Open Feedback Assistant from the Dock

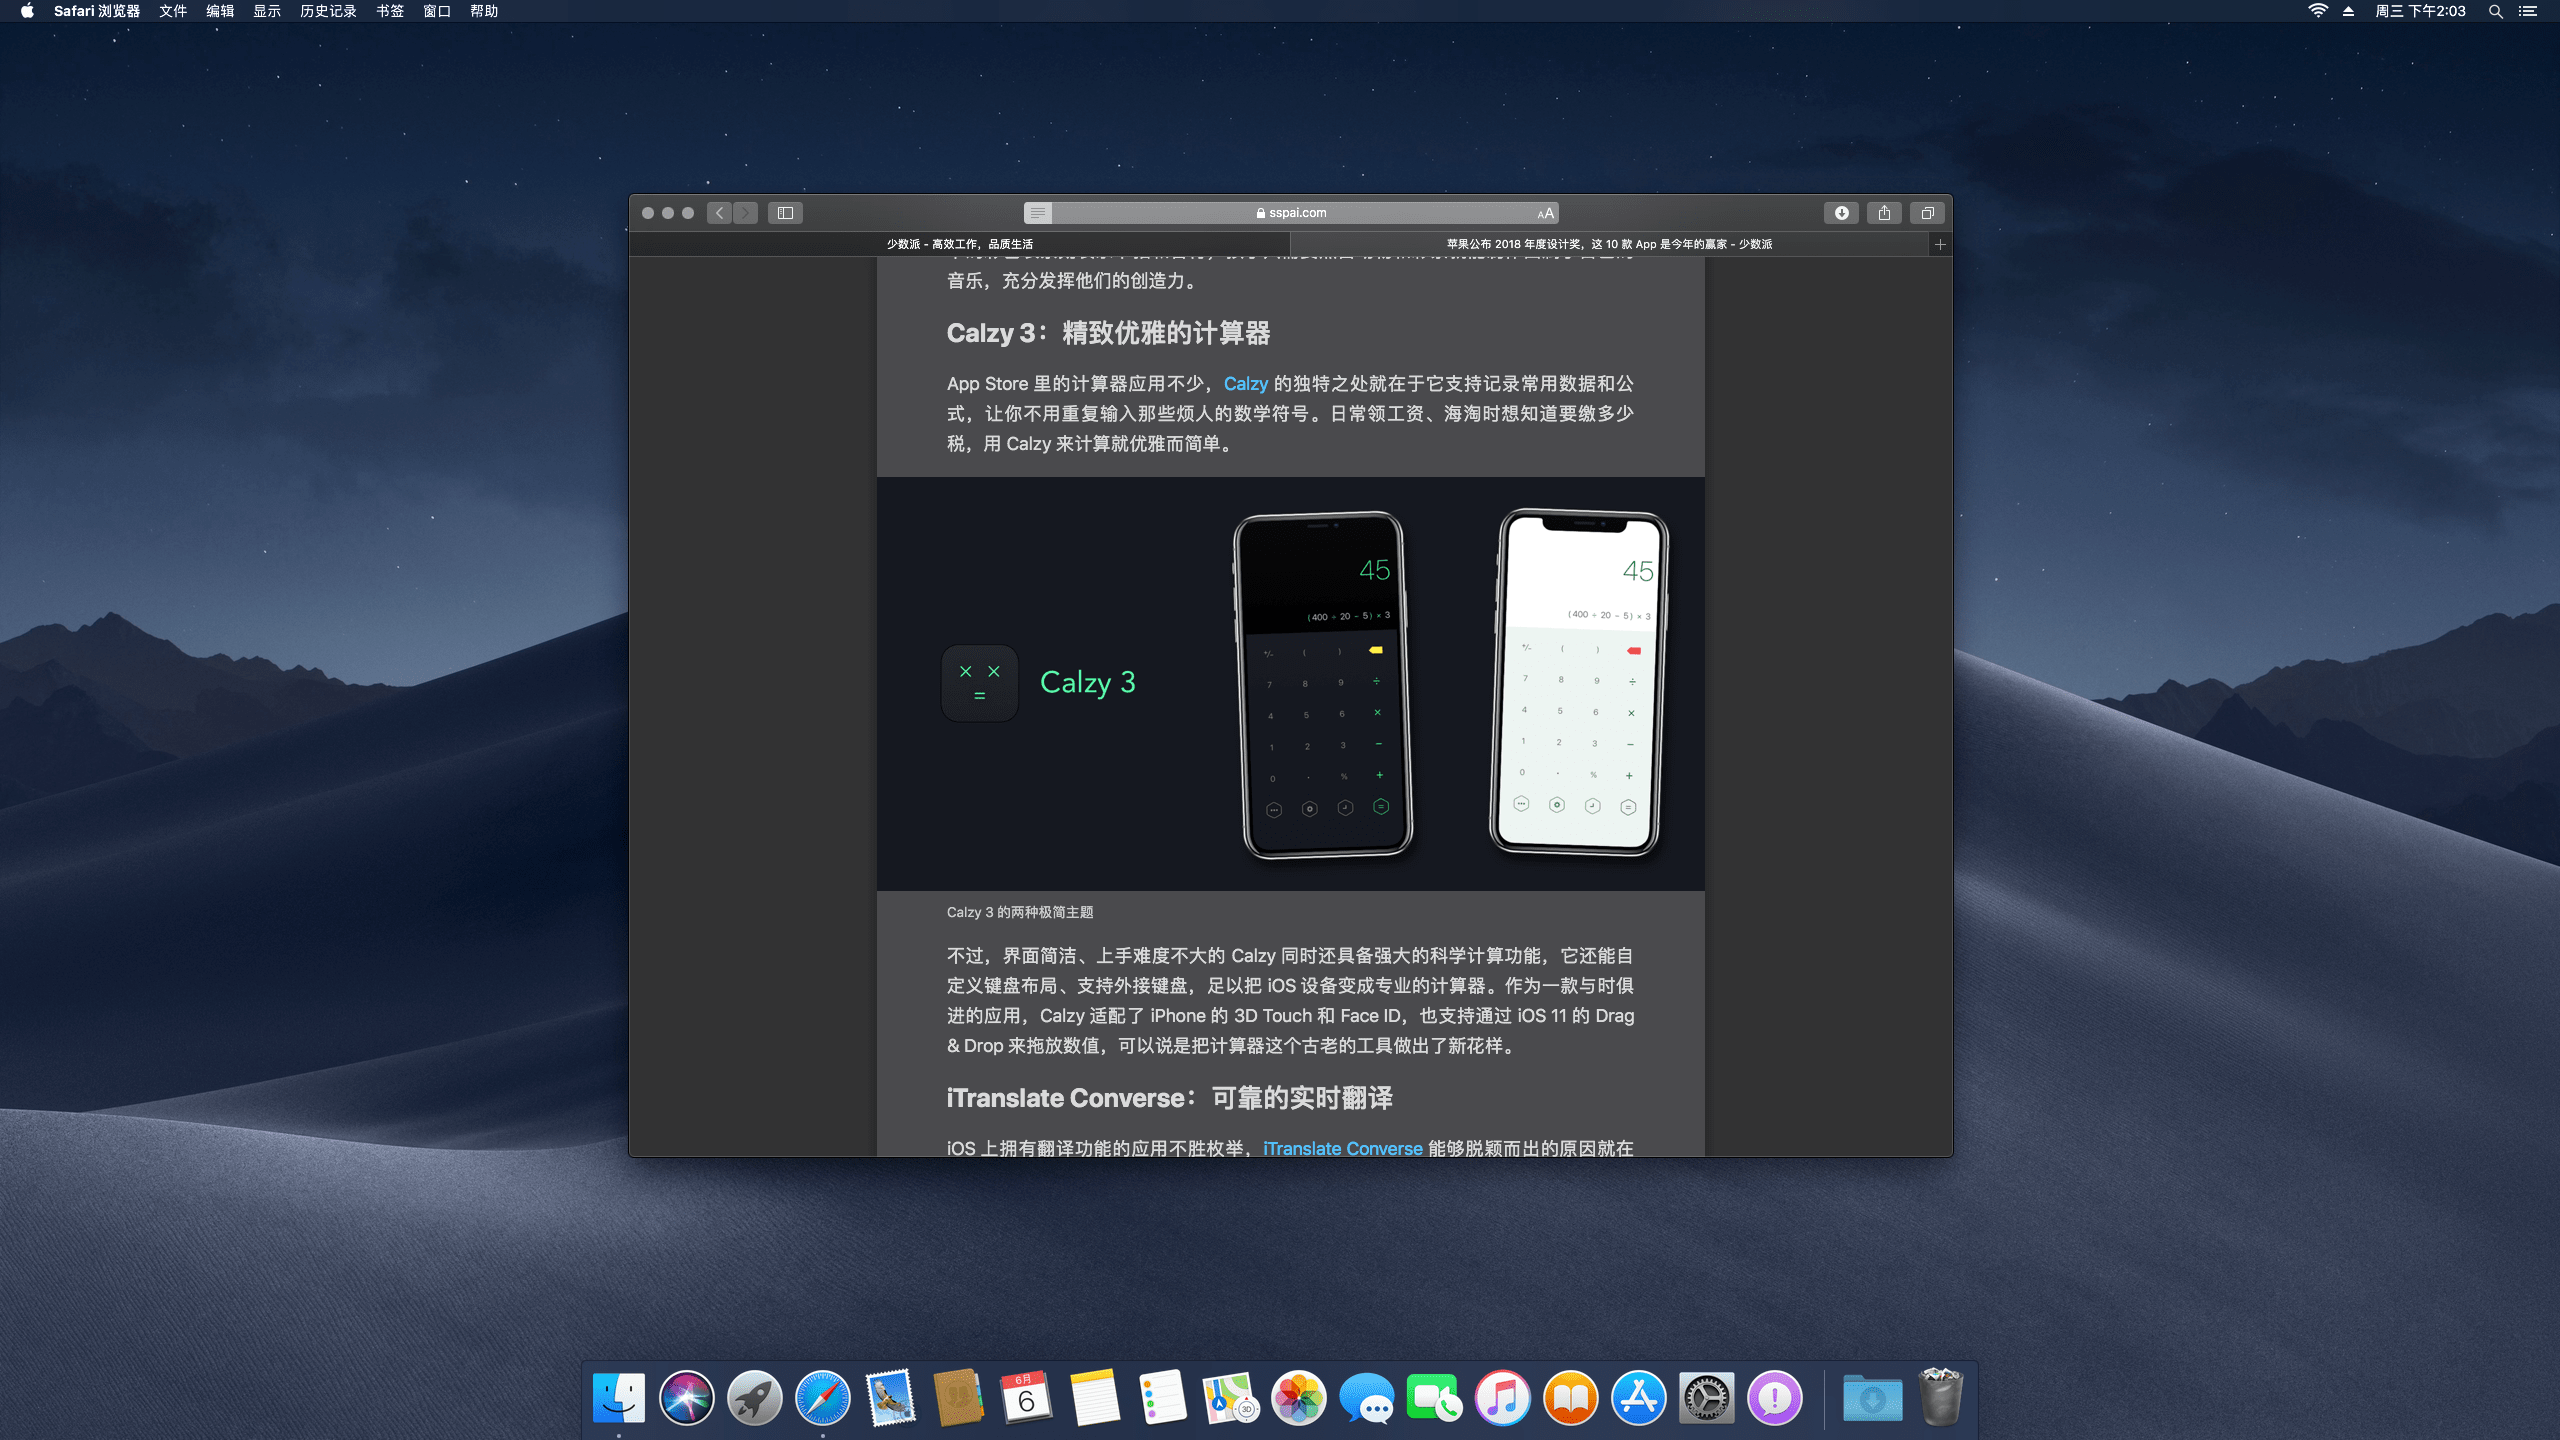[x=1775, y=1397]
